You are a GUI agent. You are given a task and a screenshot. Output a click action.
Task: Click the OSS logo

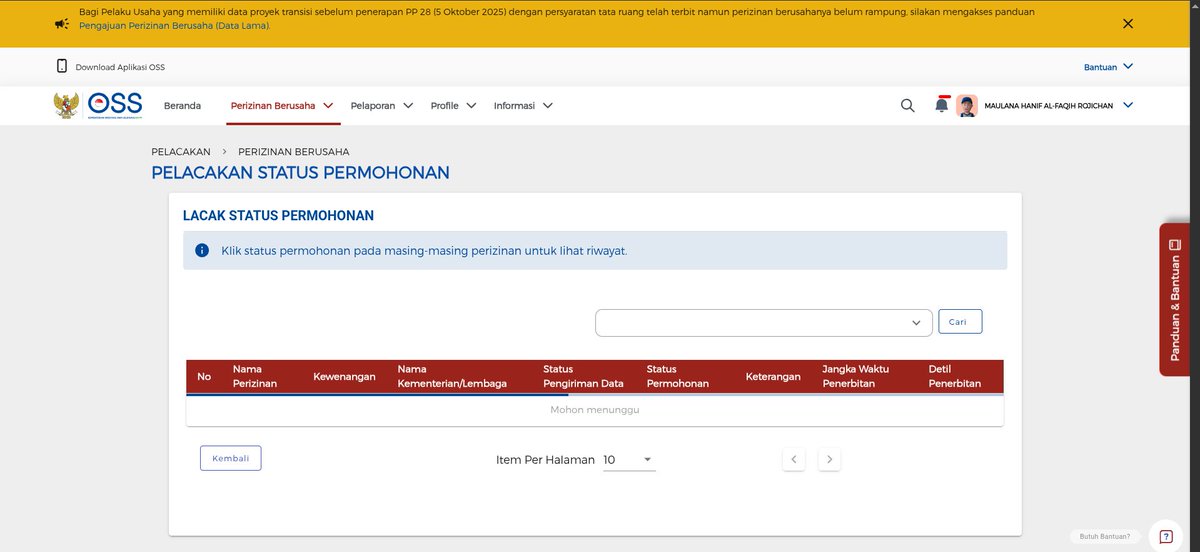tap(115, 105)
